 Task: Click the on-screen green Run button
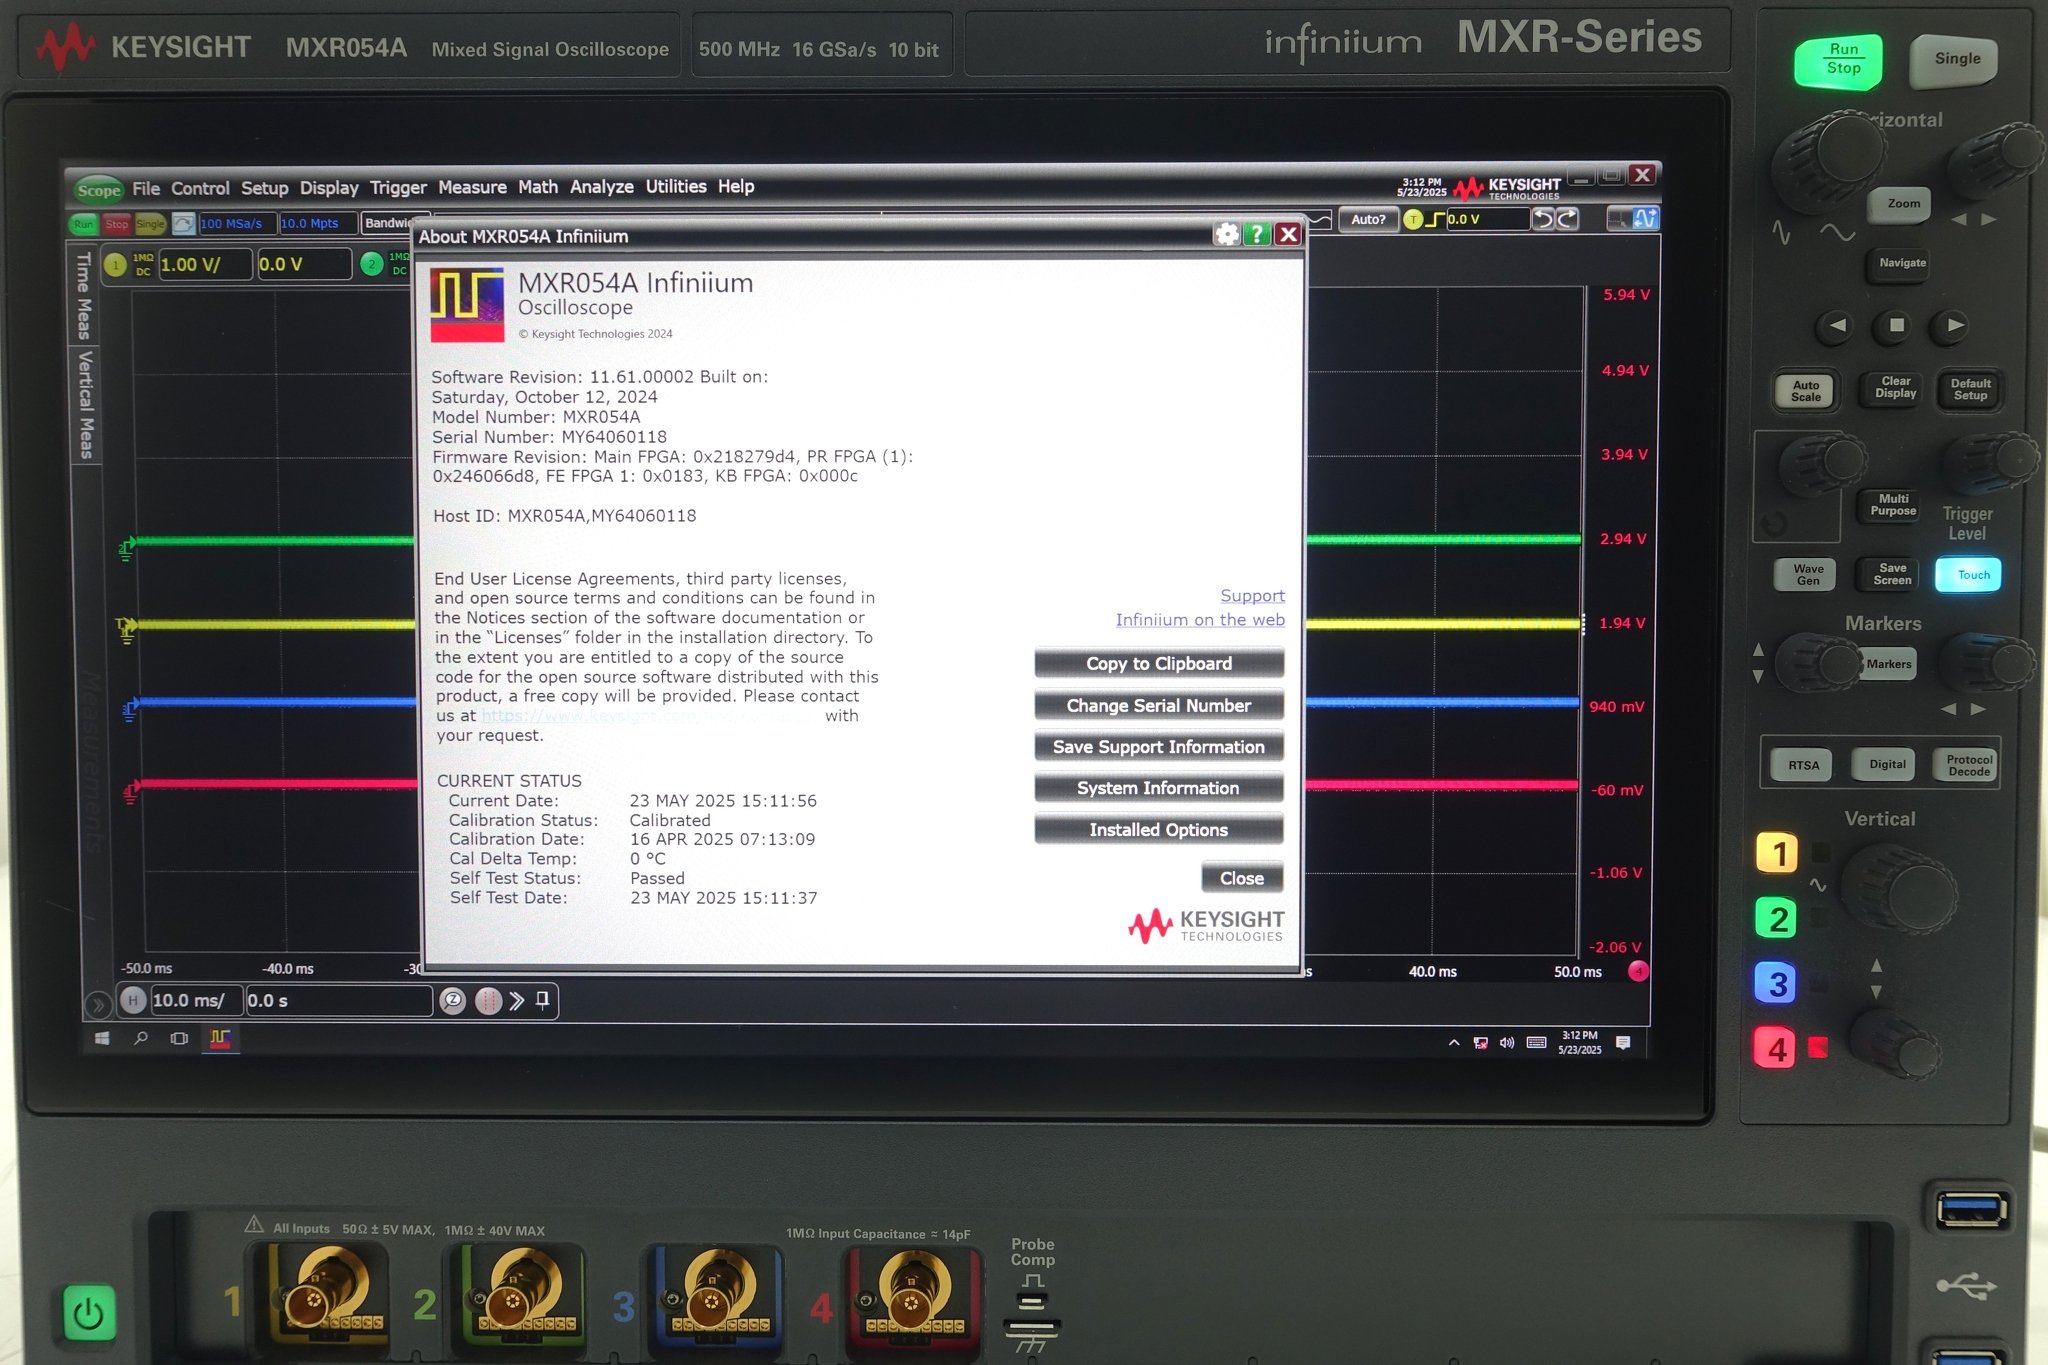point(84,224)
